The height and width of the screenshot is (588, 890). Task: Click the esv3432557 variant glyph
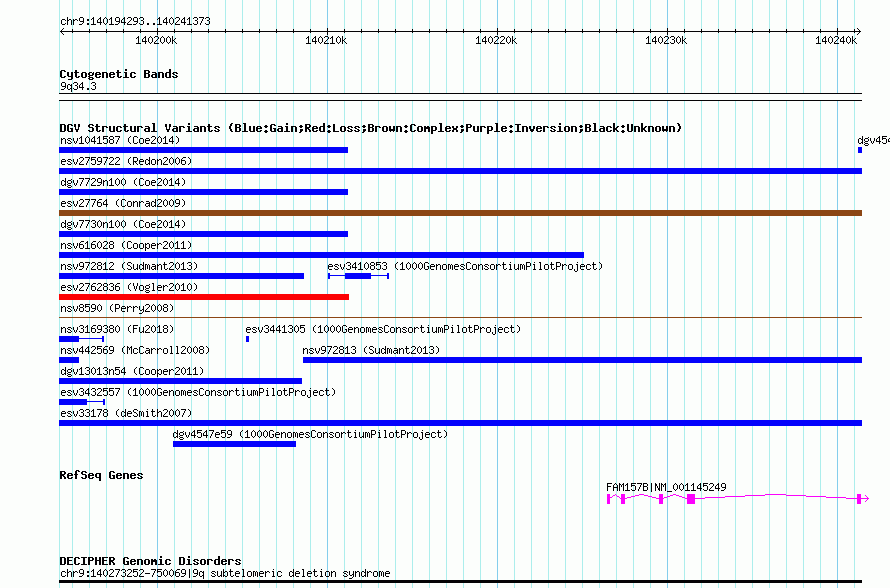(x=82, y=402)
